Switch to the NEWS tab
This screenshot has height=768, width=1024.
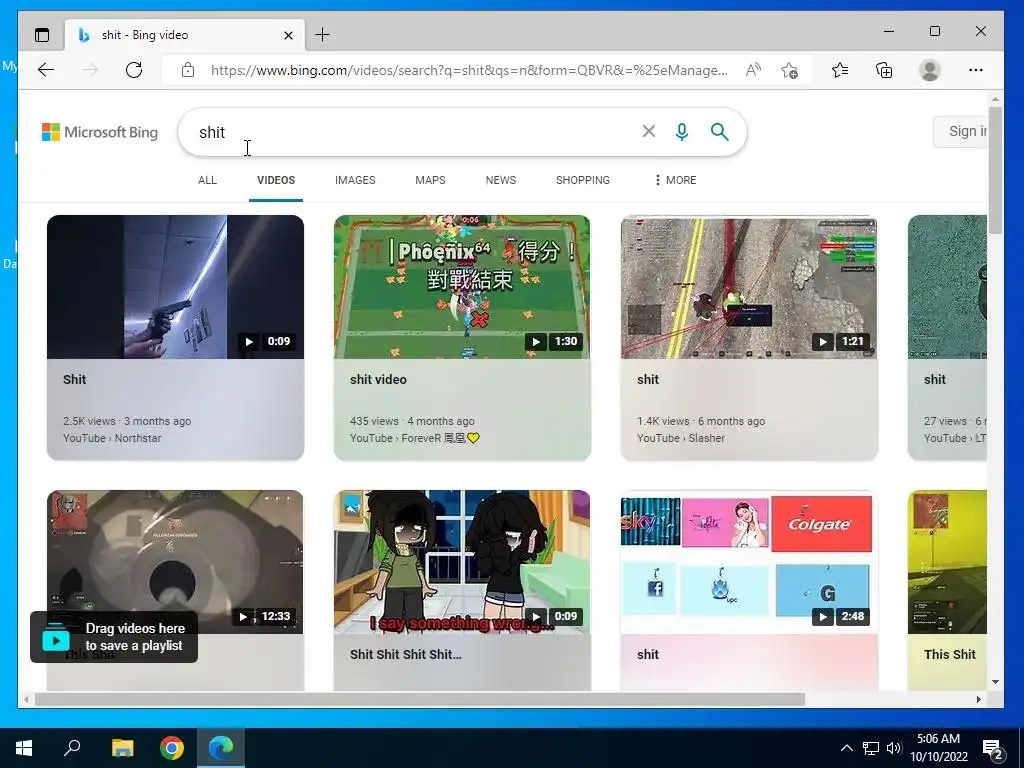(501, 180)
